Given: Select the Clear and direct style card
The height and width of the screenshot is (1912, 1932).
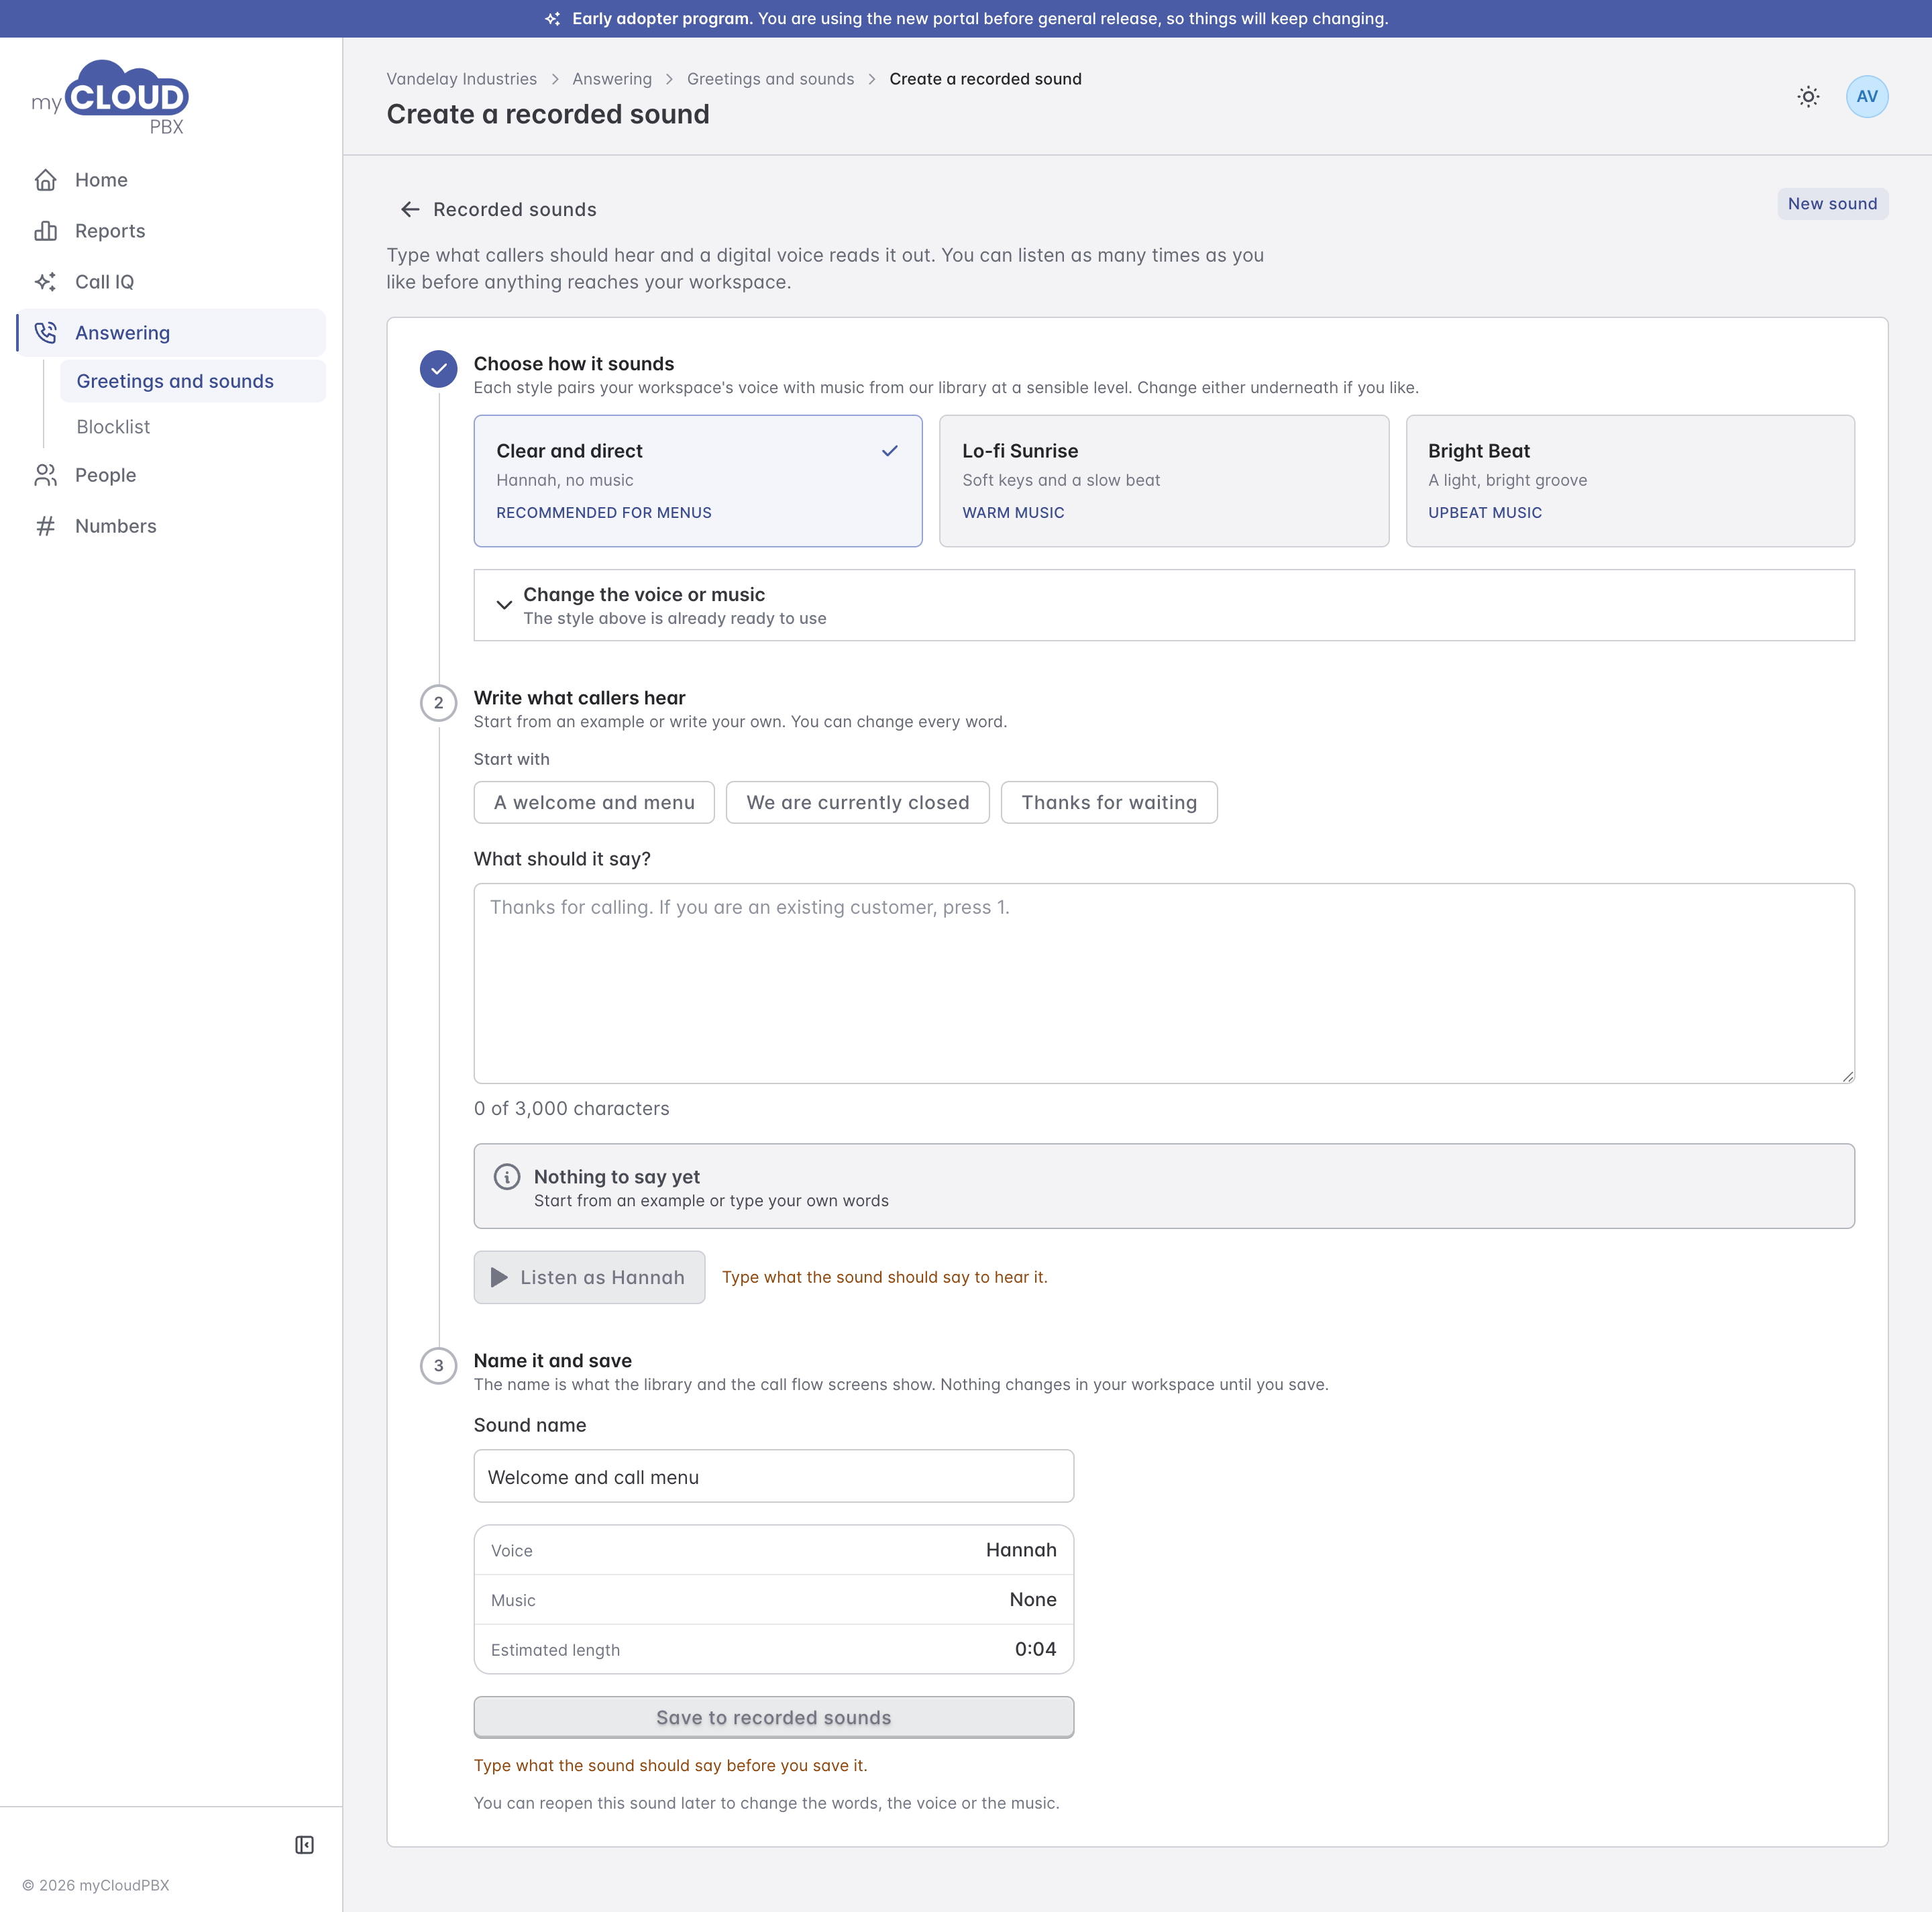Looking at the screenshot, I should [x=698, y=481].
